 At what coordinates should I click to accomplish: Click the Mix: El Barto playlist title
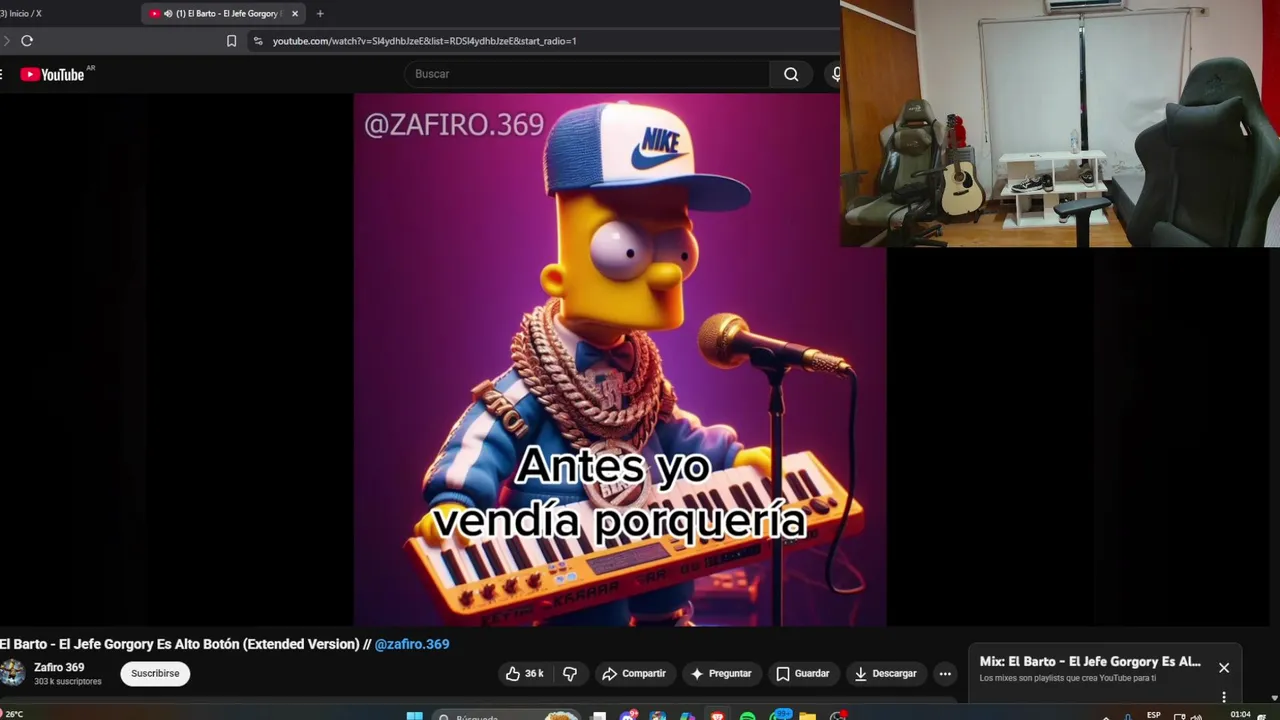coord(1090,661)
